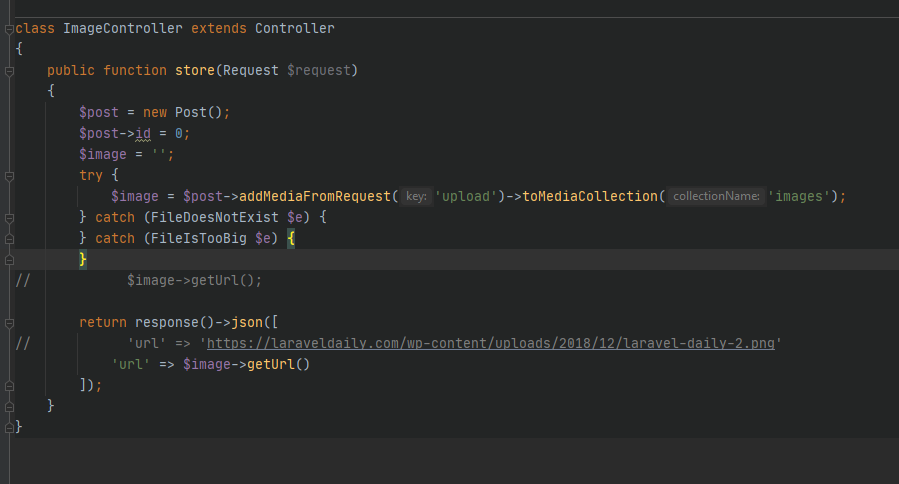Click the Controller parent class name
899x484 pixels.
coord(295,28)
